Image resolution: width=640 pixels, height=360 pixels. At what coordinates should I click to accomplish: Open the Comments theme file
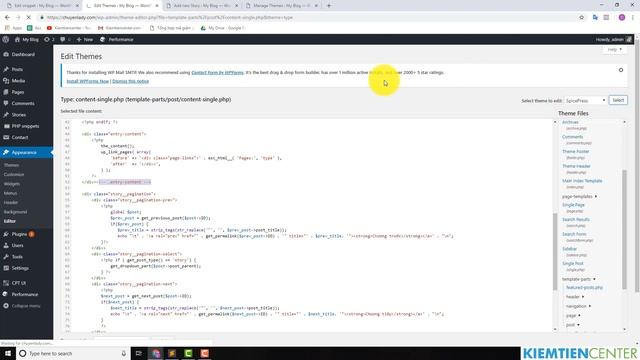(572, 137)
